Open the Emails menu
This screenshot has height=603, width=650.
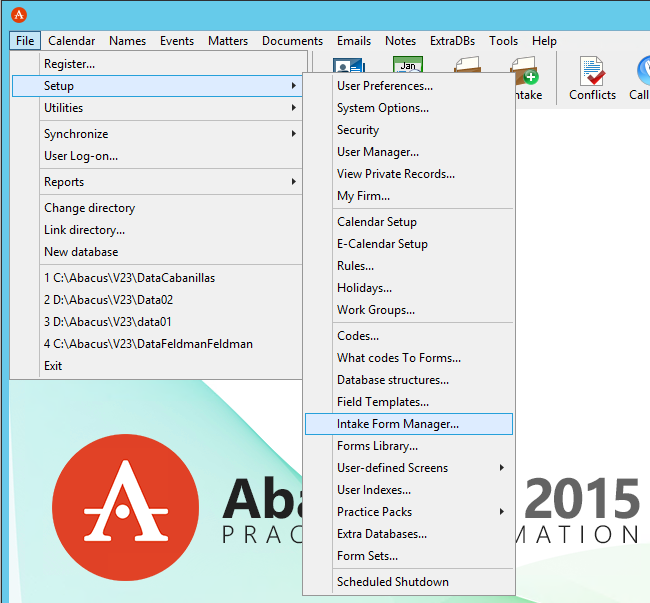point(354,41)
